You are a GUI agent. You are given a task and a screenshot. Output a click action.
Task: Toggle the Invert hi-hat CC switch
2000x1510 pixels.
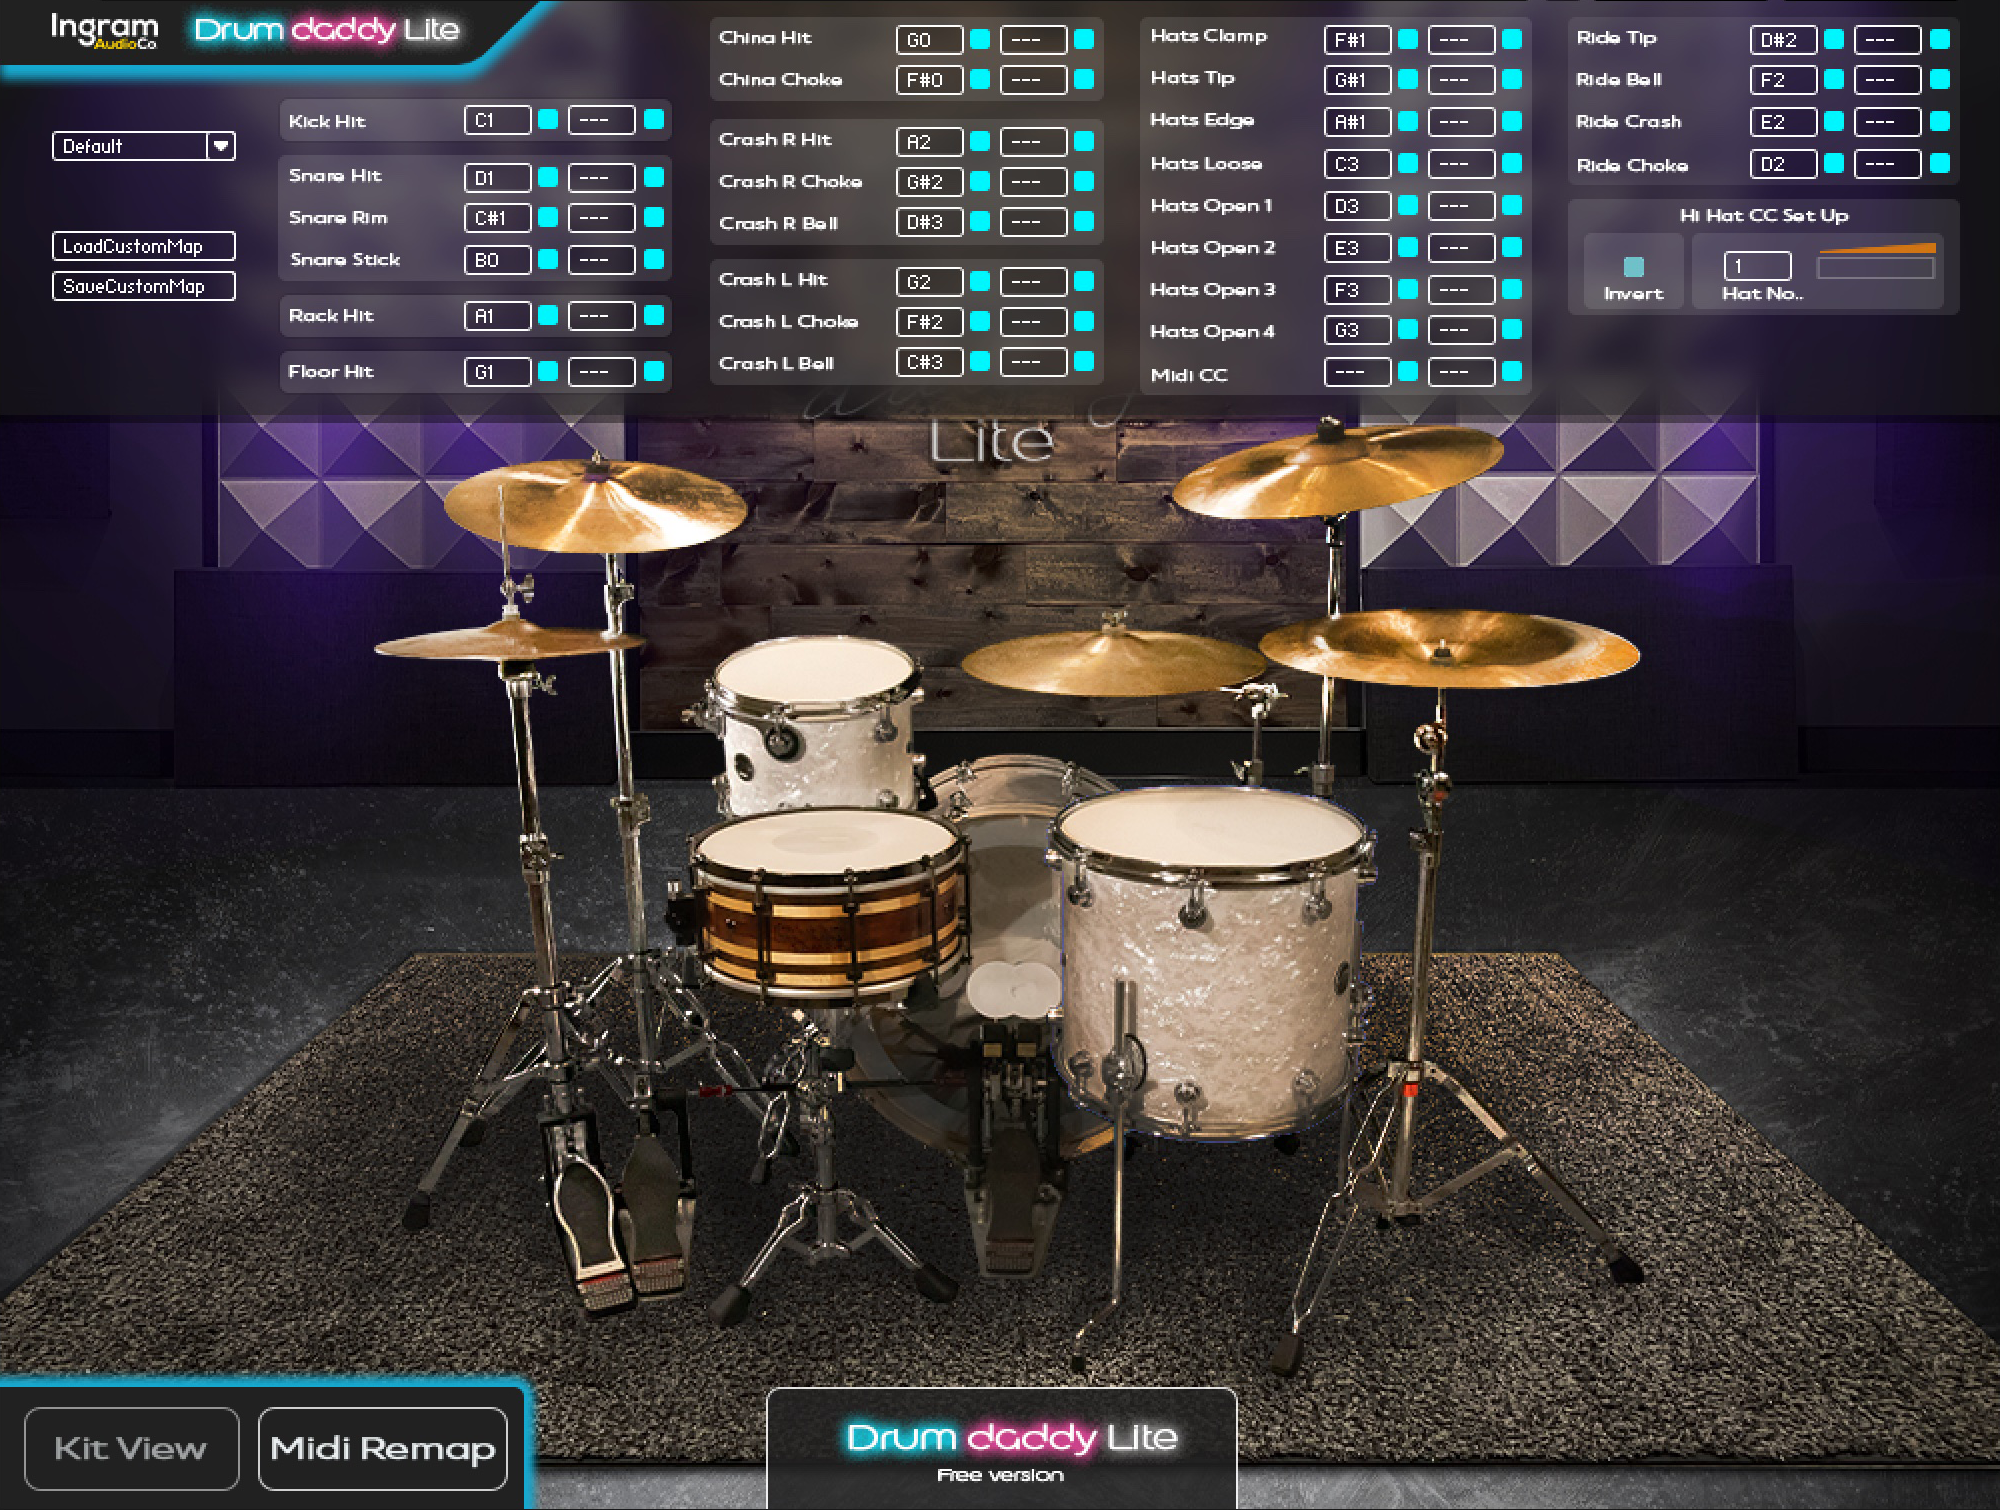1633,266
